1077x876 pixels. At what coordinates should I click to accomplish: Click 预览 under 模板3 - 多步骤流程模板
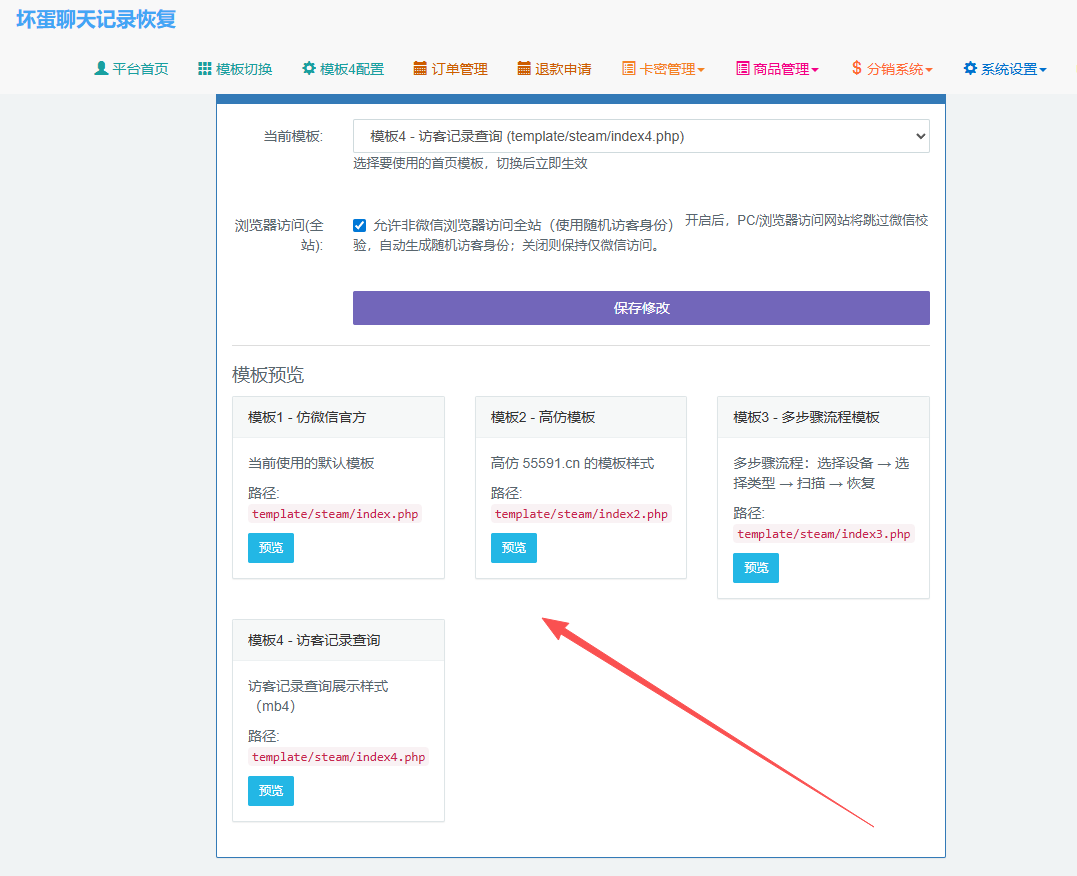[755, 567]
